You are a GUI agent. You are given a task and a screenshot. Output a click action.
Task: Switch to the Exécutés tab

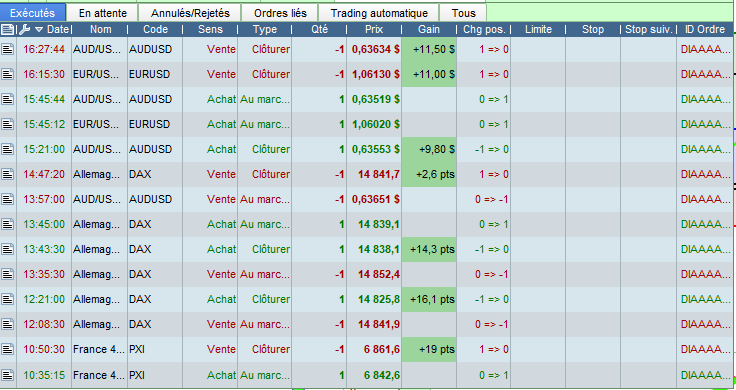pyautogui.click(x=32, y=13)
